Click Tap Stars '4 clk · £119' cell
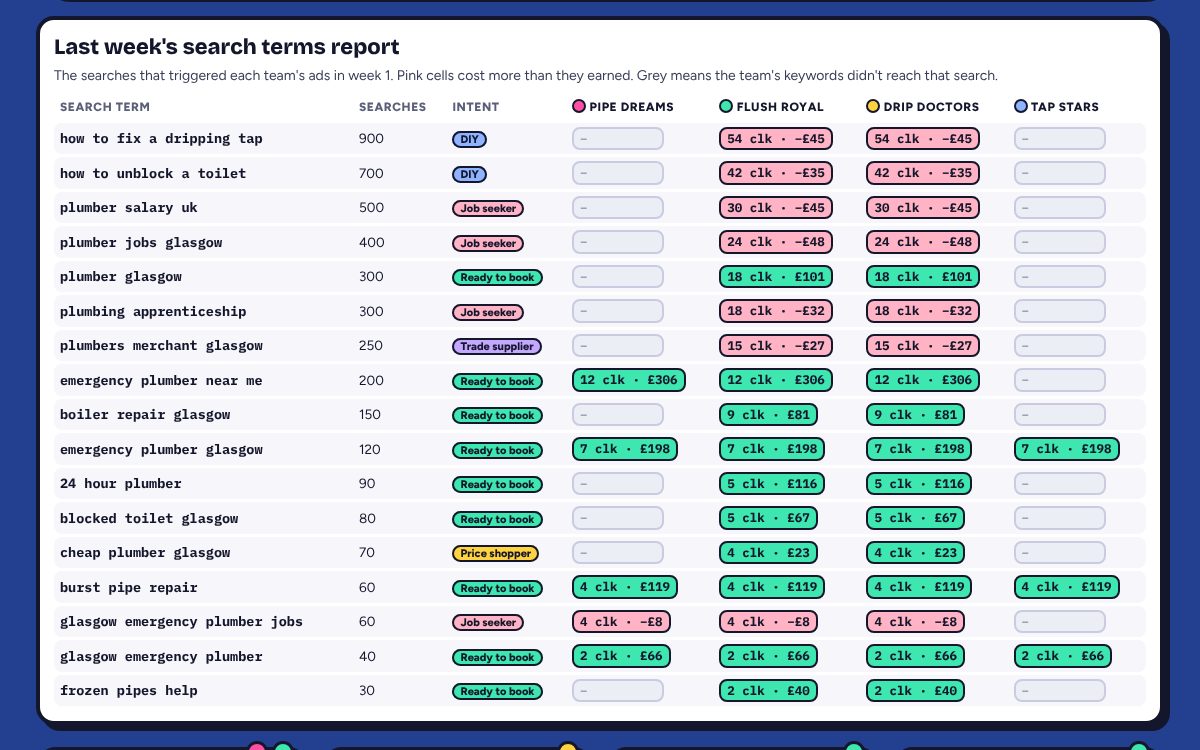 pos(1066,587)
